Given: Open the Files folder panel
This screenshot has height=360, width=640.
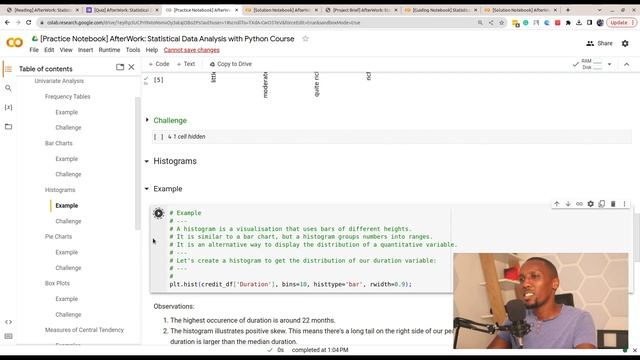Looking at the screenshot, I should (8, 127).
